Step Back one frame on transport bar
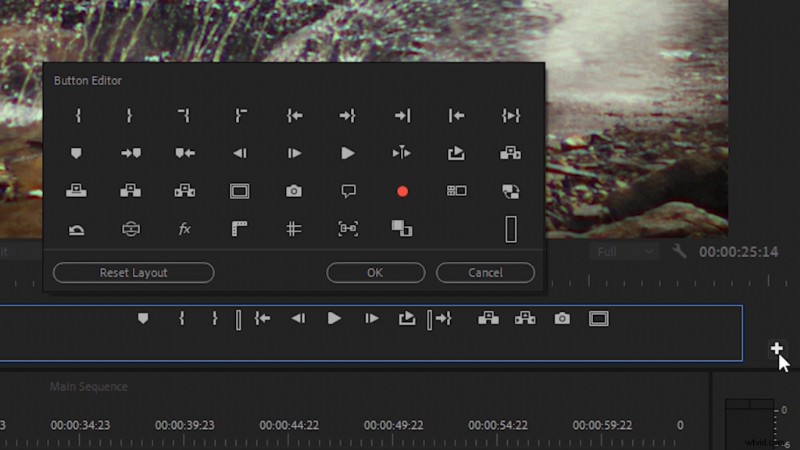The height and width of the screenshot is (450, 800). click(x=298, y=318)
